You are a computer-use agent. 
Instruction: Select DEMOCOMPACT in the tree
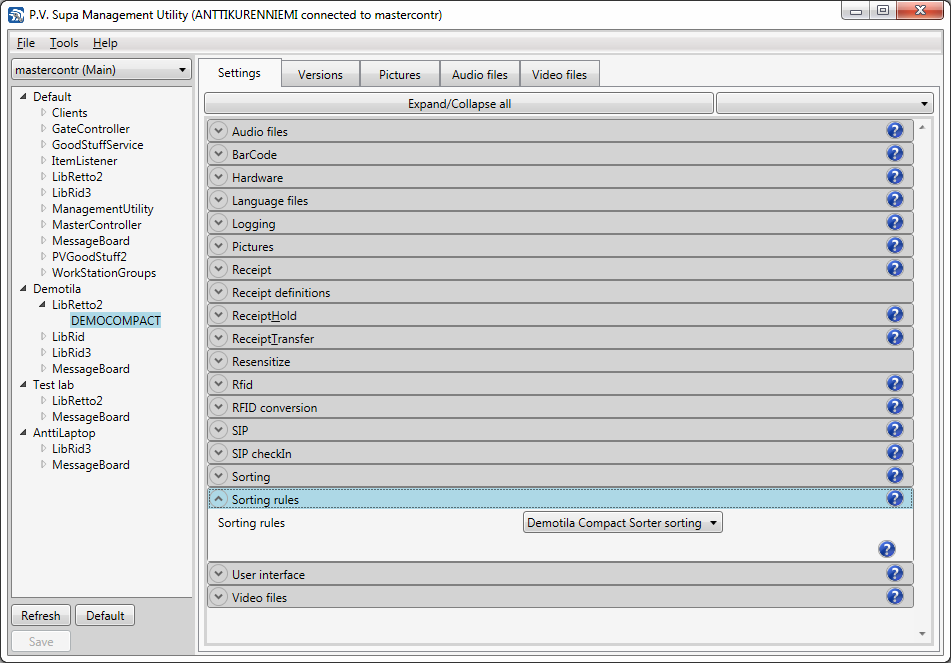click(115, 320)
